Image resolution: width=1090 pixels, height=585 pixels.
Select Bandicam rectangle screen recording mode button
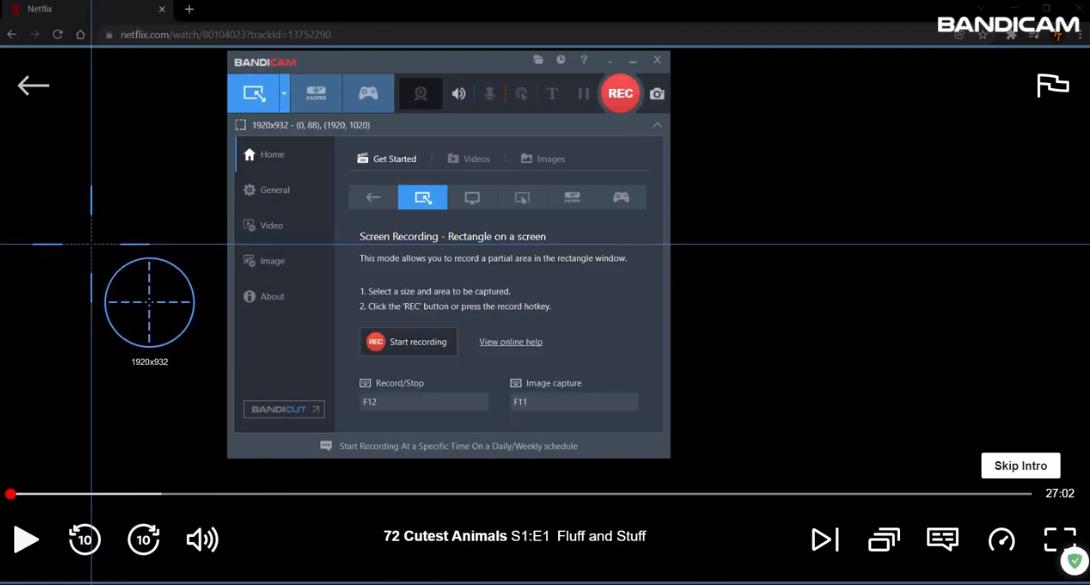(x=254, y=93)
